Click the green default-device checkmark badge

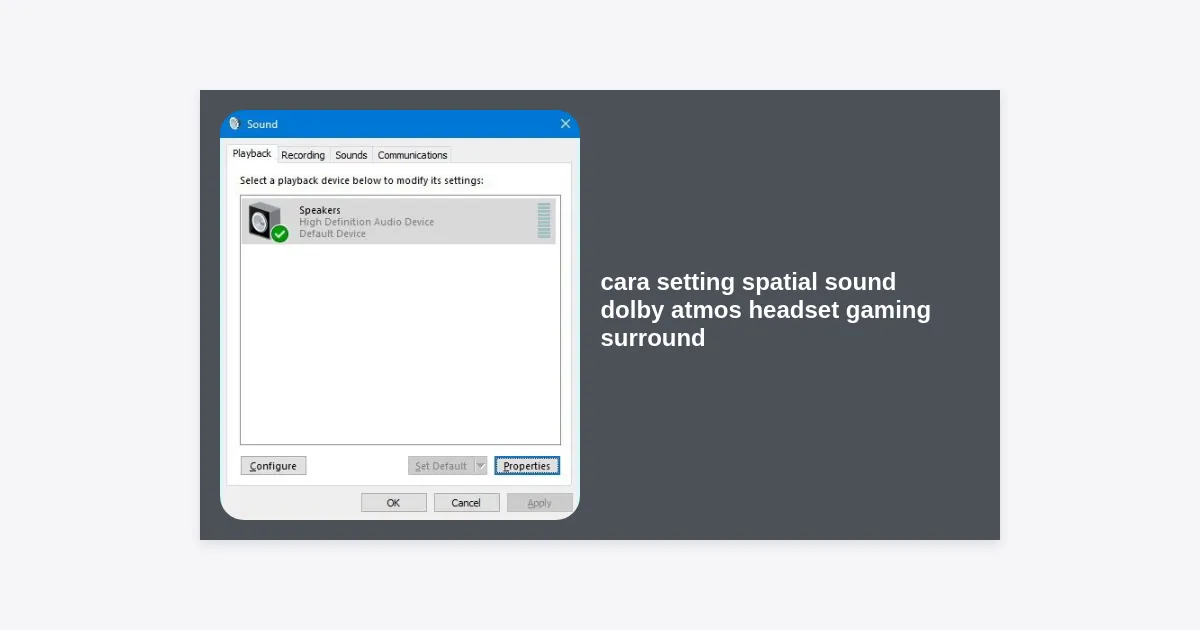[280, 234]
